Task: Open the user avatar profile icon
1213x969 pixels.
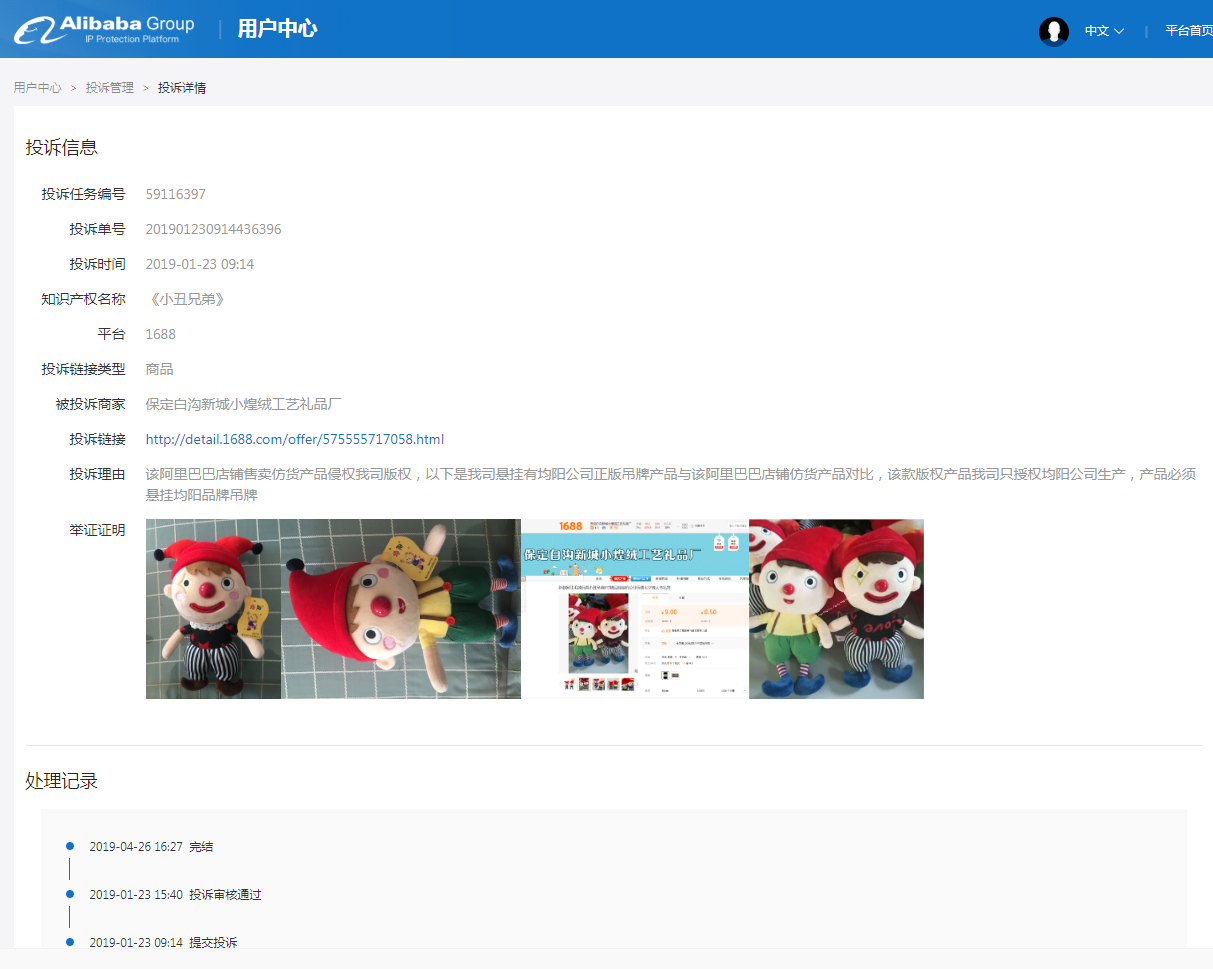Action: (1054, 31)
